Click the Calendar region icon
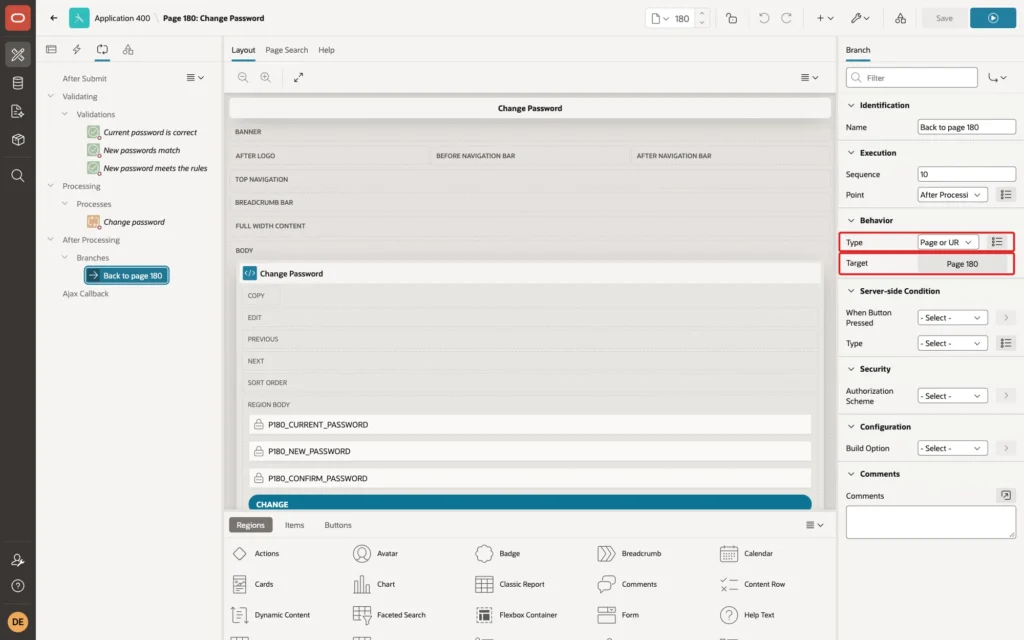 click(x=729, y=553)
